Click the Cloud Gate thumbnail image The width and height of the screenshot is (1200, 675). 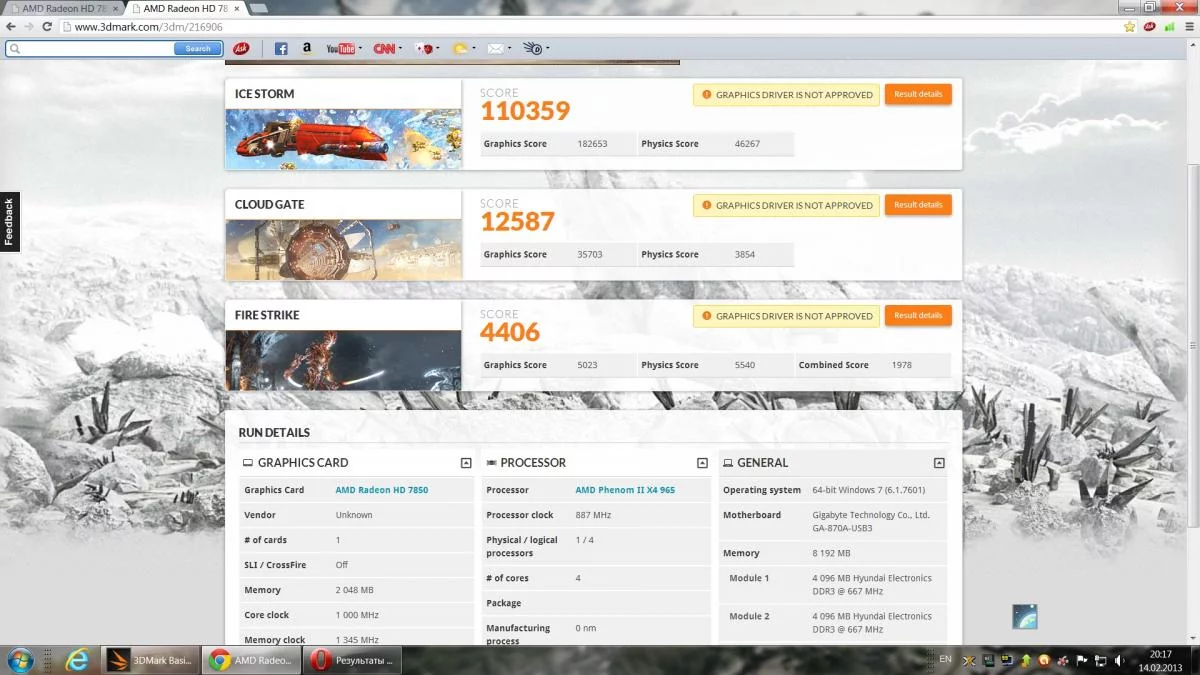343,250
